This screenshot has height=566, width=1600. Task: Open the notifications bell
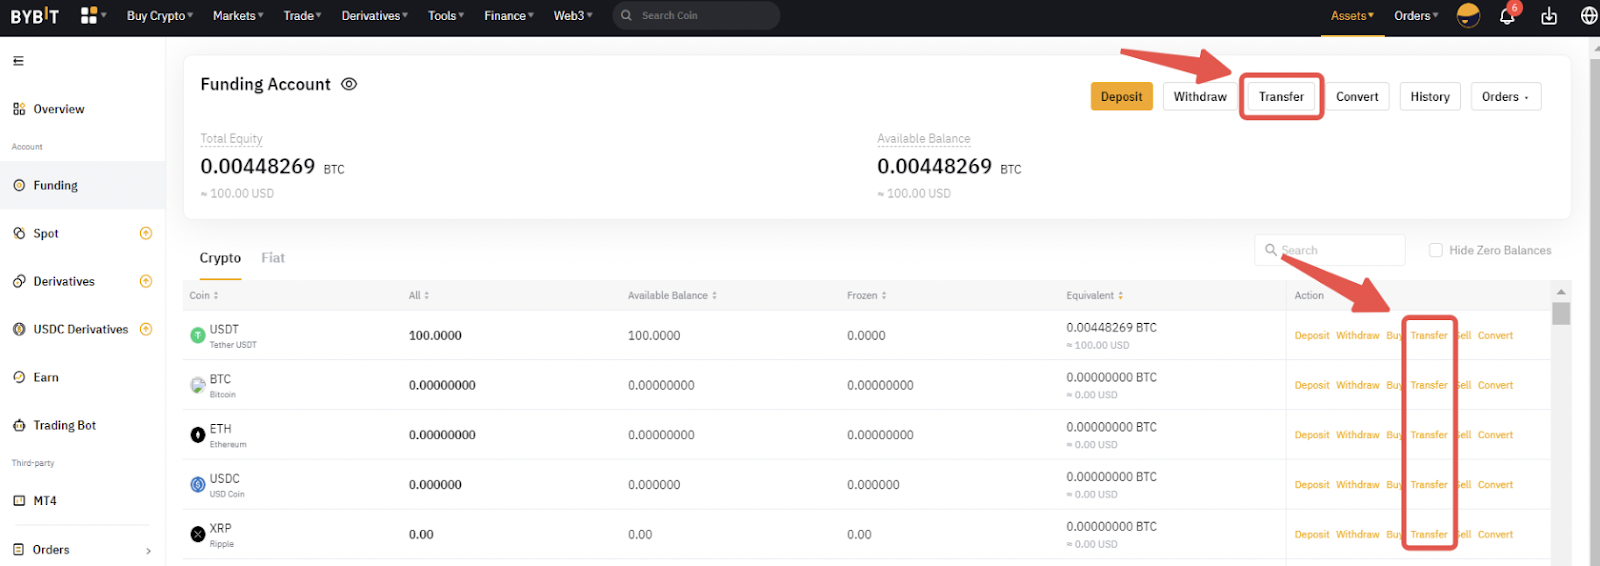1507,15
